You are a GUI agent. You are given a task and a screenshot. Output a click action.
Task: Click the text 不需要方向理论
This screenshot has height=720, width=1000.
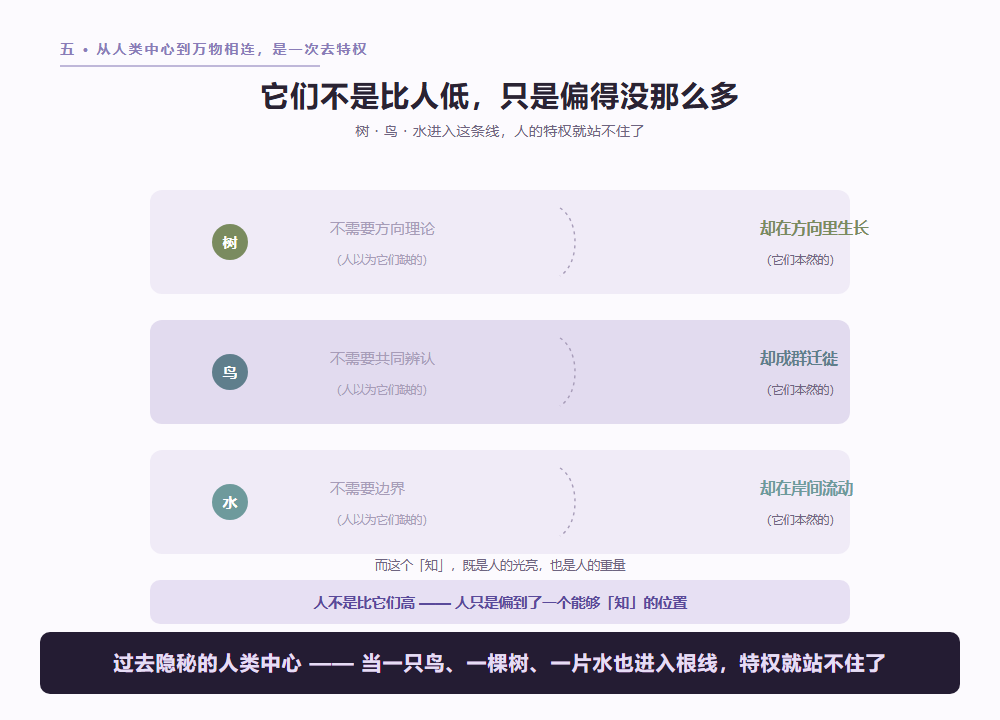382,229
